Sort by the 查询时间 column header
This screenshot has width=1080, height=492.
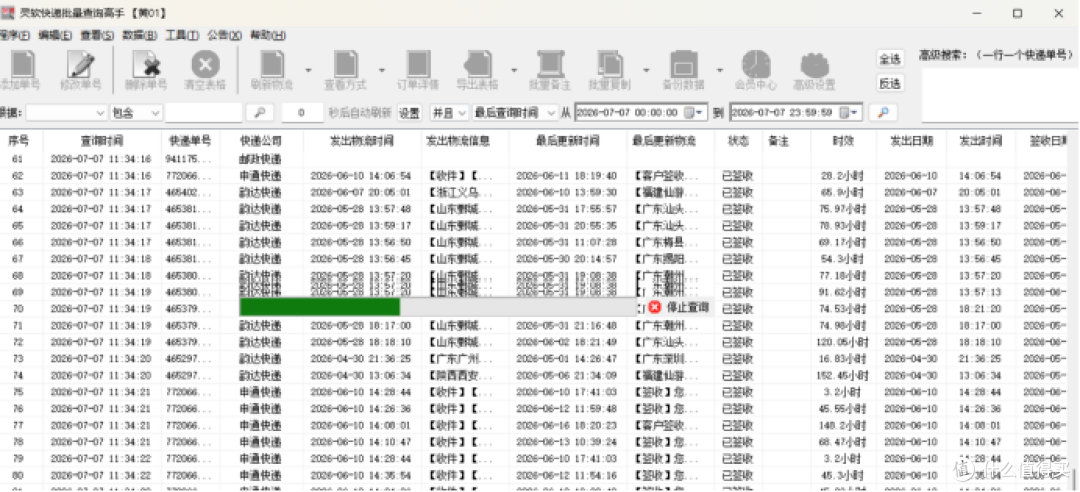[x=102, y=141]
